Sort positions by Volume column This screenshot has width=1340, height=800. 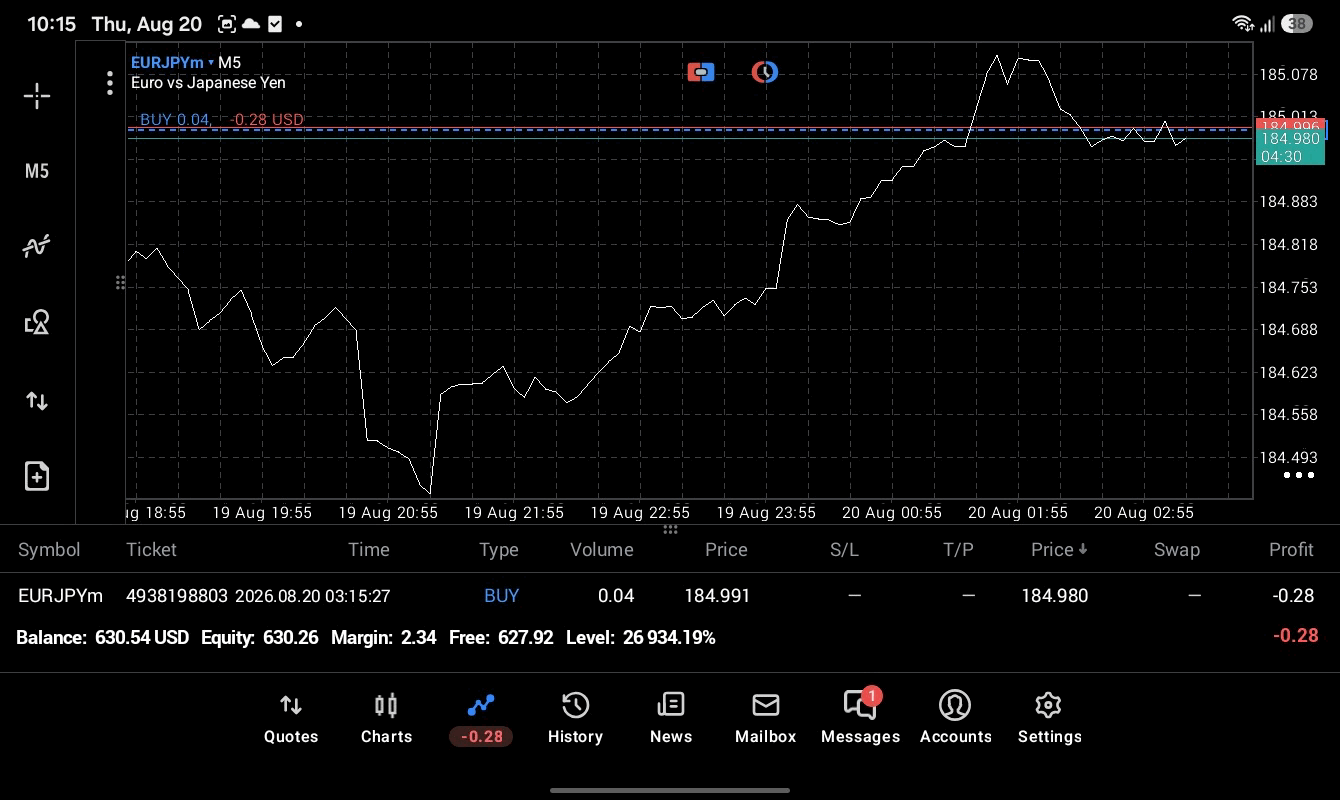click(x=602, y=550)
